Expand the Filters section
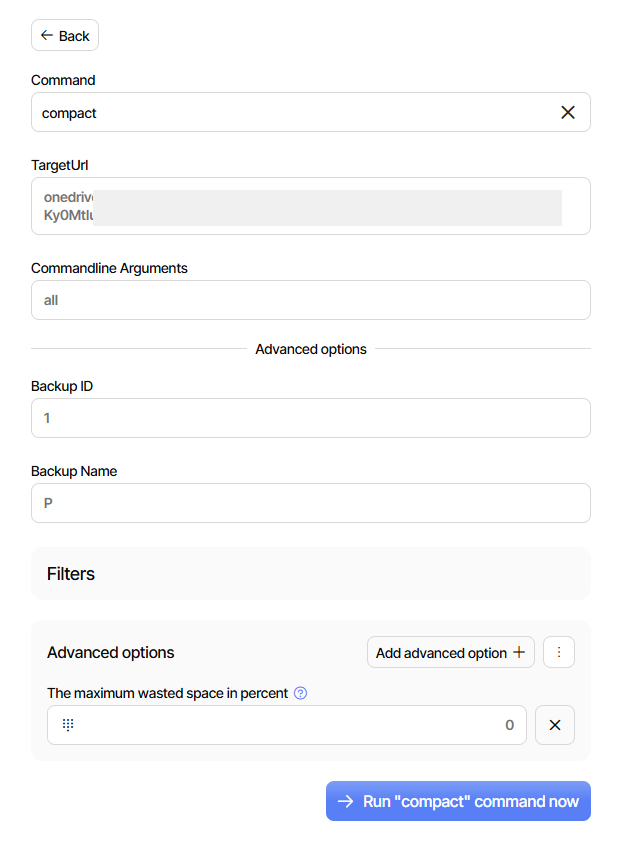This screenshot has height=842, width=635. point(310,574)
